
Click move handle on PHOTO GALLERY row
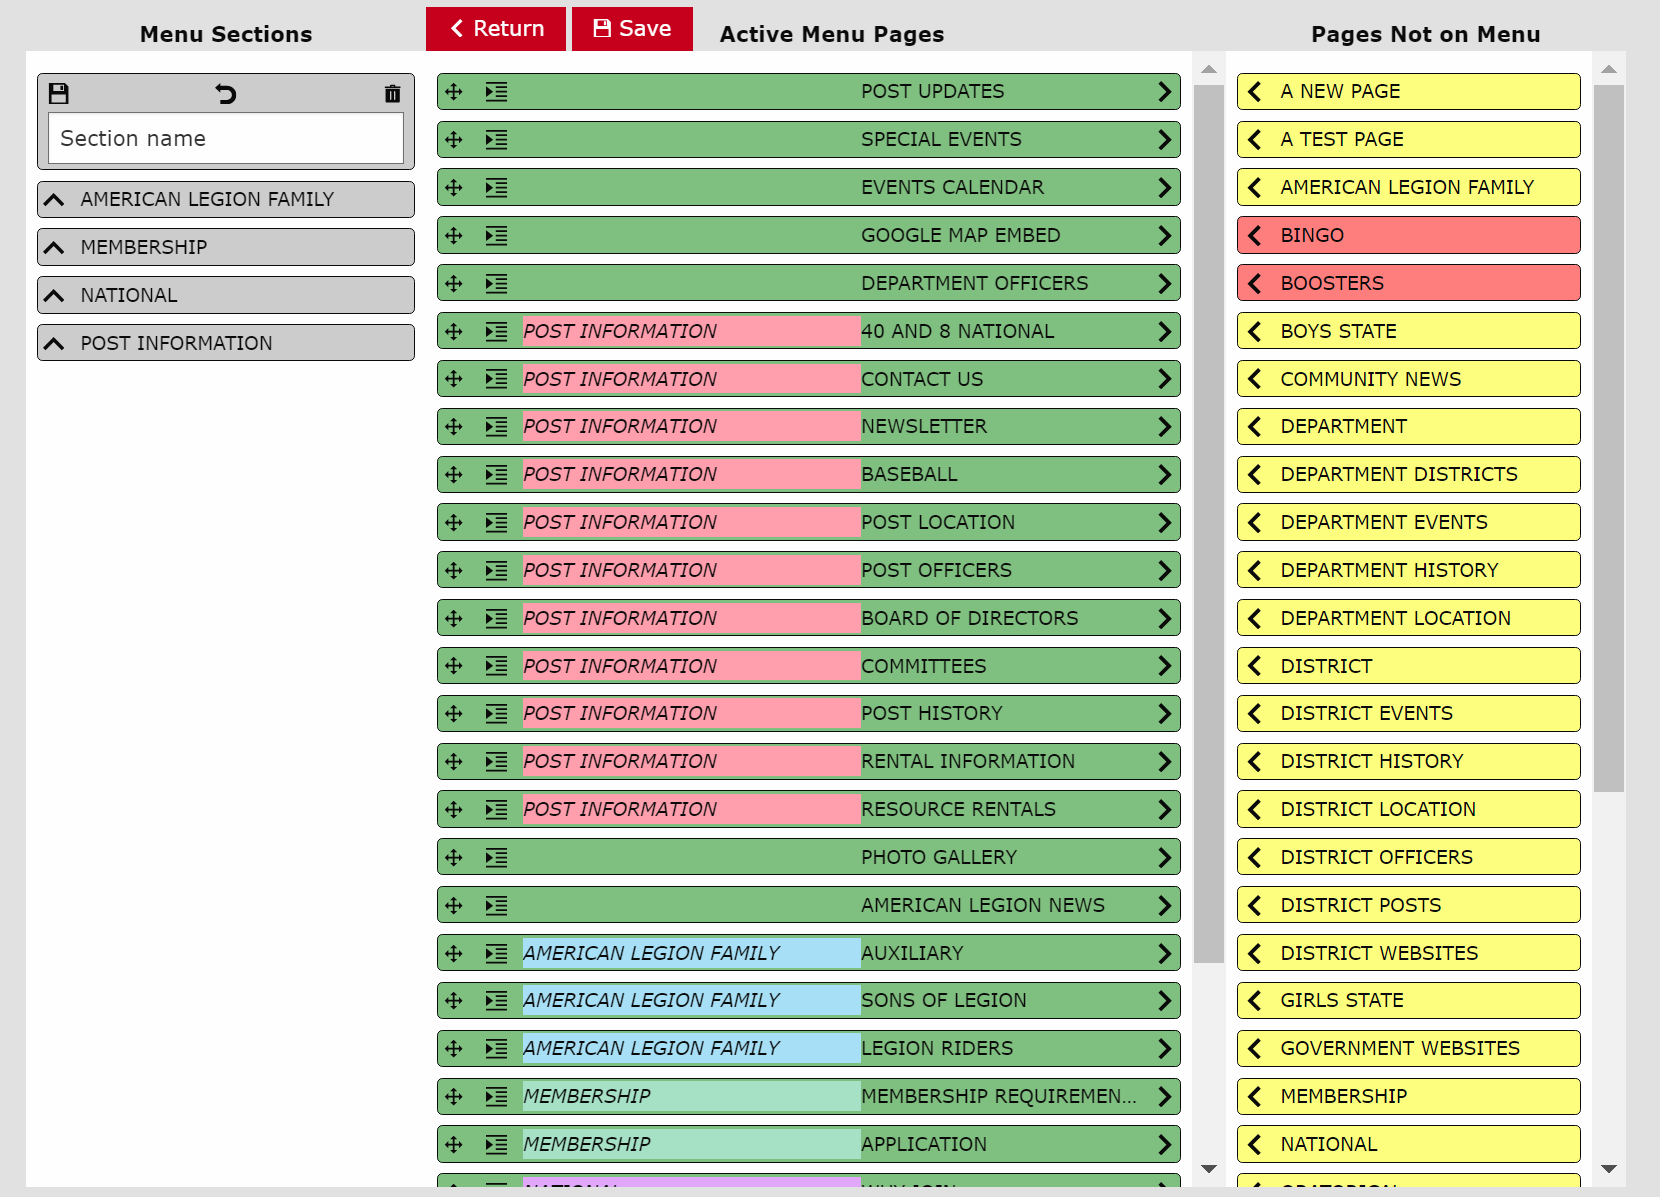tap(454, 858)
